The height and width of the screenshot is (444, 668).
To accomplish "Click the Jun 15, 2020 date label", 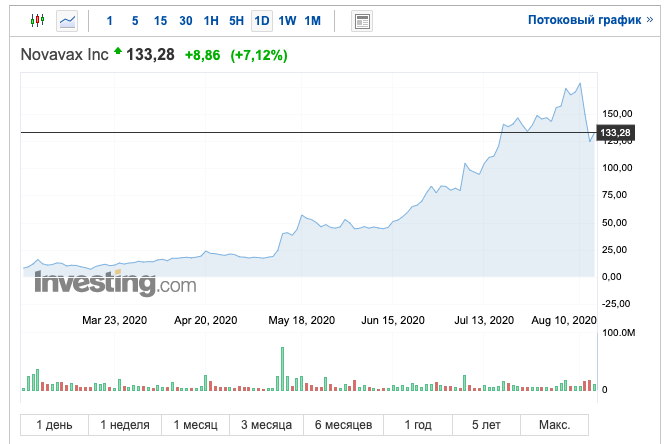I will [393, 320].
